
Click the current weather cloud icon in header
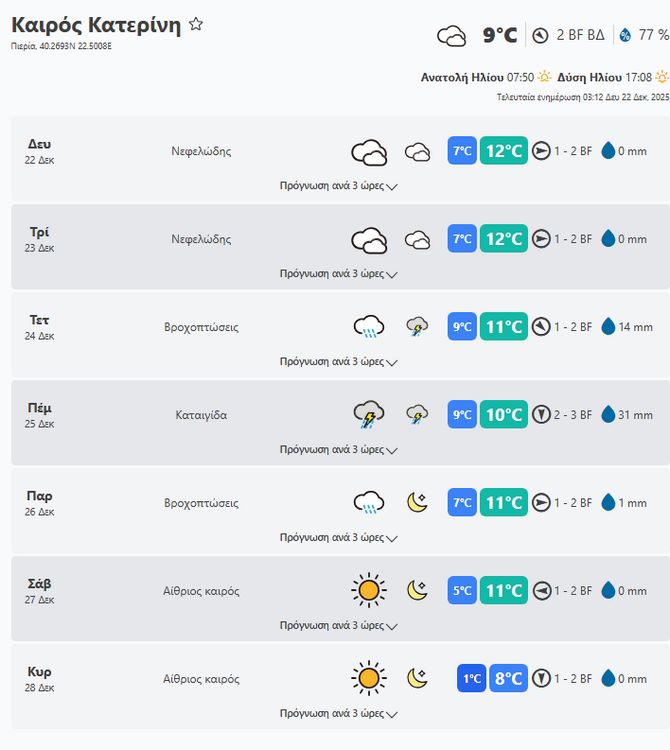click(452, 36)
